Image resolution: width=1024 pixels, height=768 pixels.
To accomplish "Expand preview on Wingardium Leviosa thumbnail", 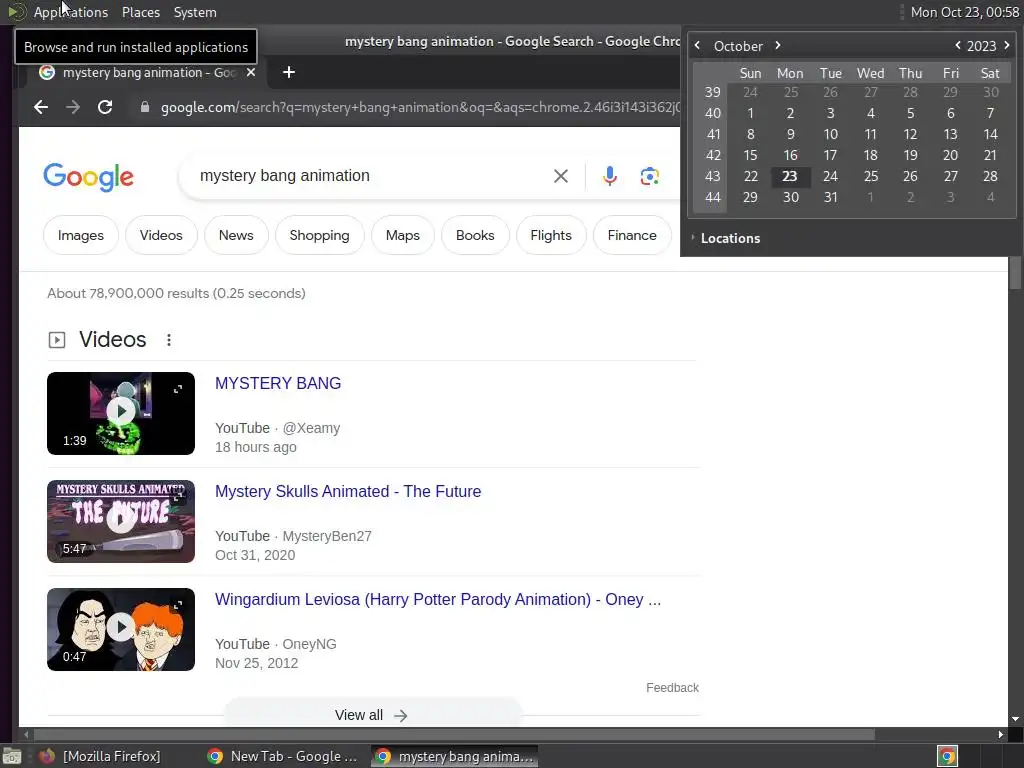I will pos(178,605).
